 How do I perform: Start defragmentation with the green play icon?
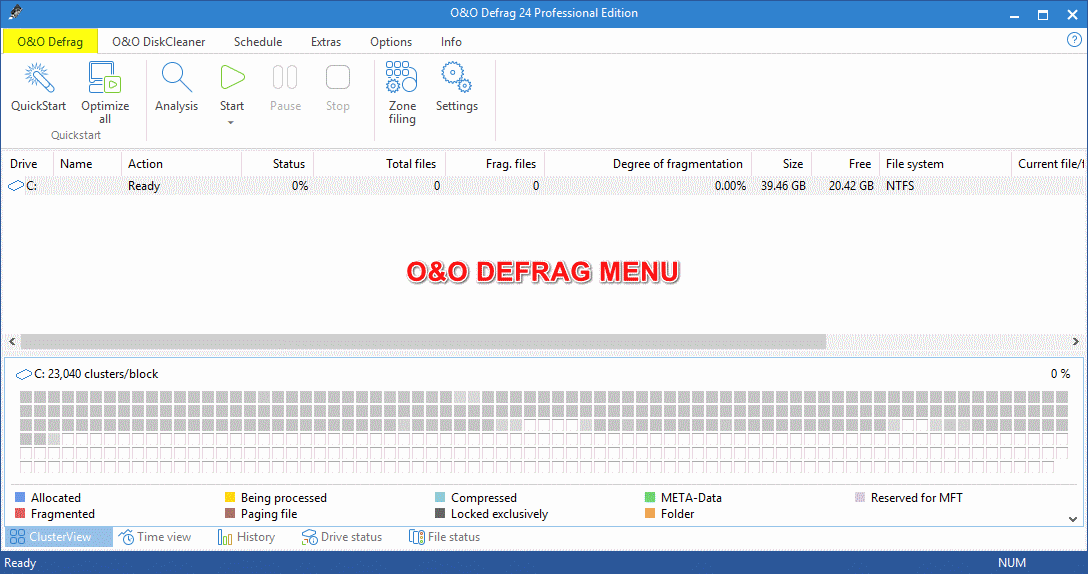(232, 77)
